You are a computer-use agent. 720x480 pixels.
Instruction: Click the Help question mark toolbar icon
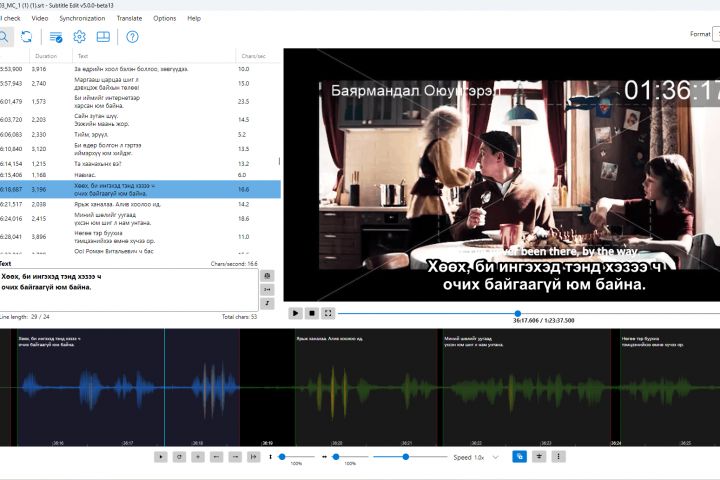coord(132,37)
